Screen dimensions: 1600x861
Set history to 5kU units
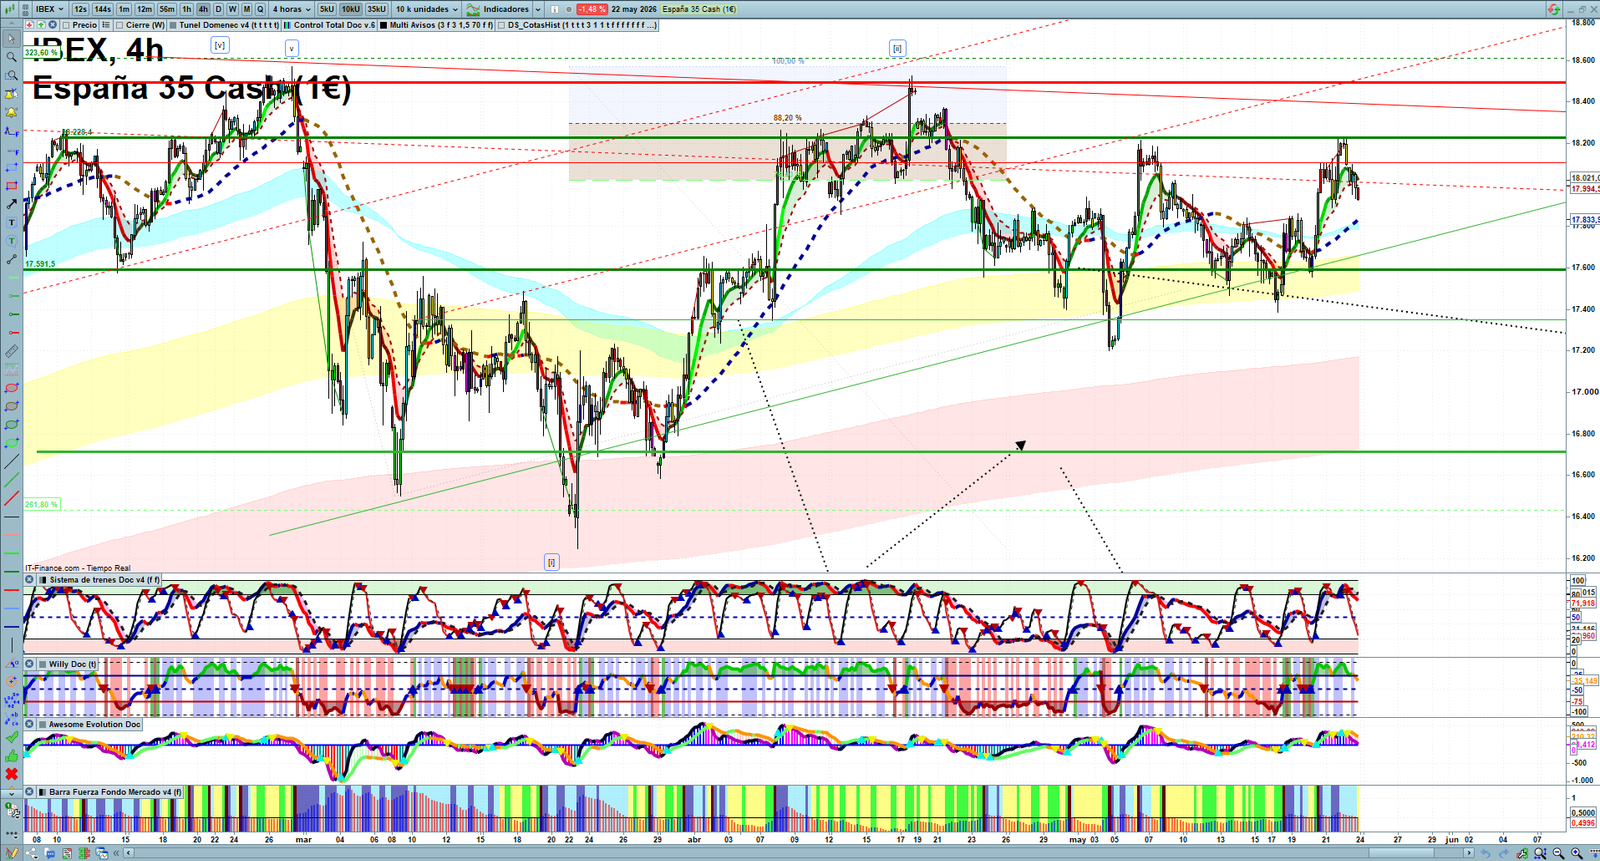point(327,9)
